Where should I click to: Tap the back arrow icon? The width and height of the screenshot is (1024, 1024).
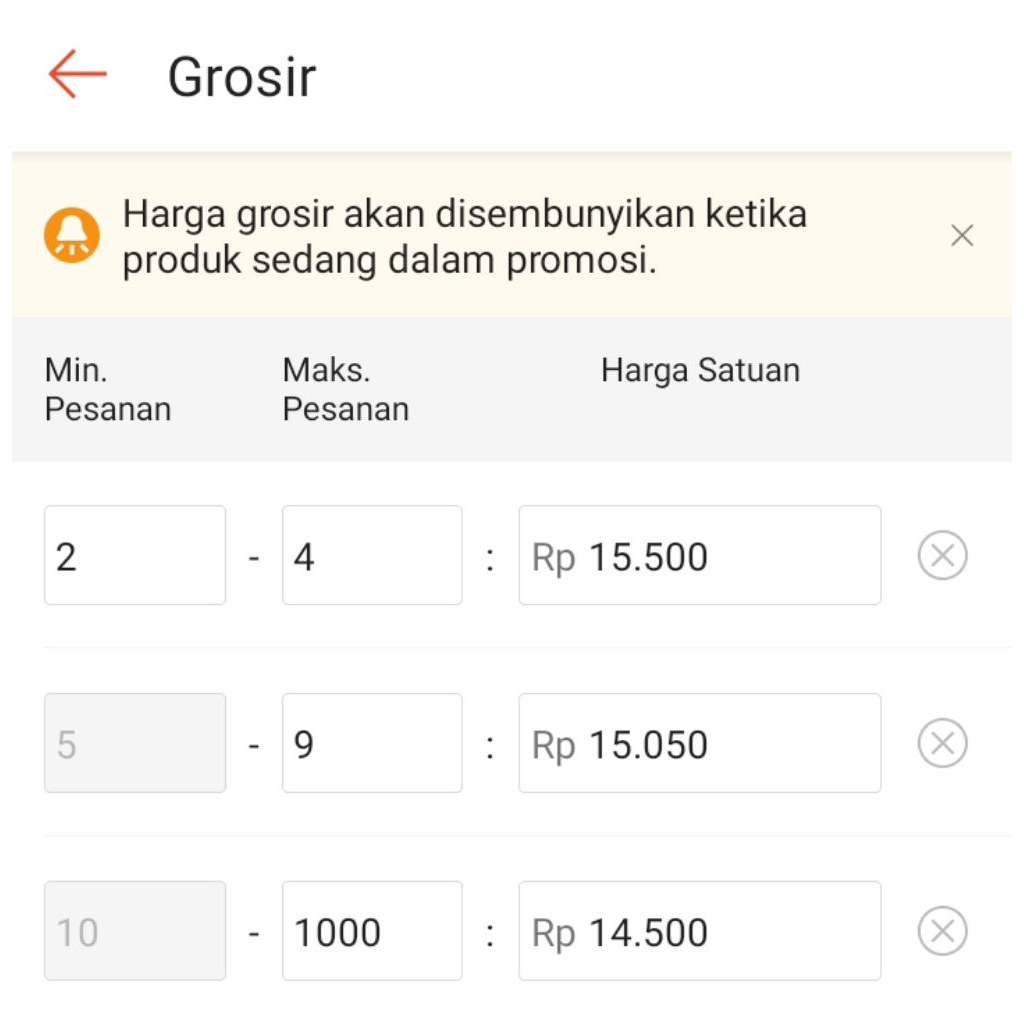(77, 75)
